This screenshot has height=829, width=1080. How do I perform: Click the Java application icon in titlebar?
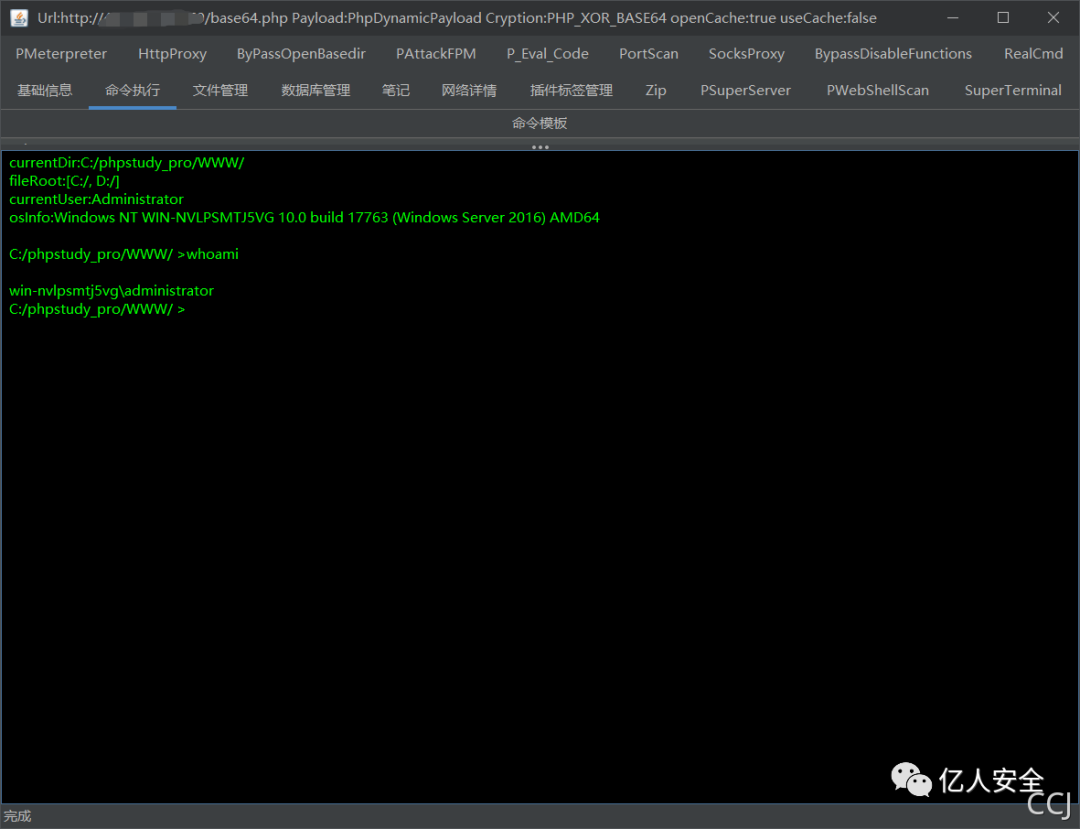[17, 17]
